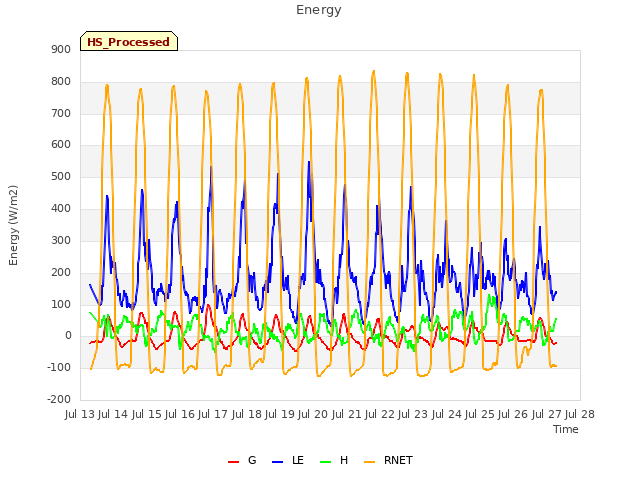640x480 pixels.
Task: Click the 100 y-axis tick label
Action: (x=61, y=304)
